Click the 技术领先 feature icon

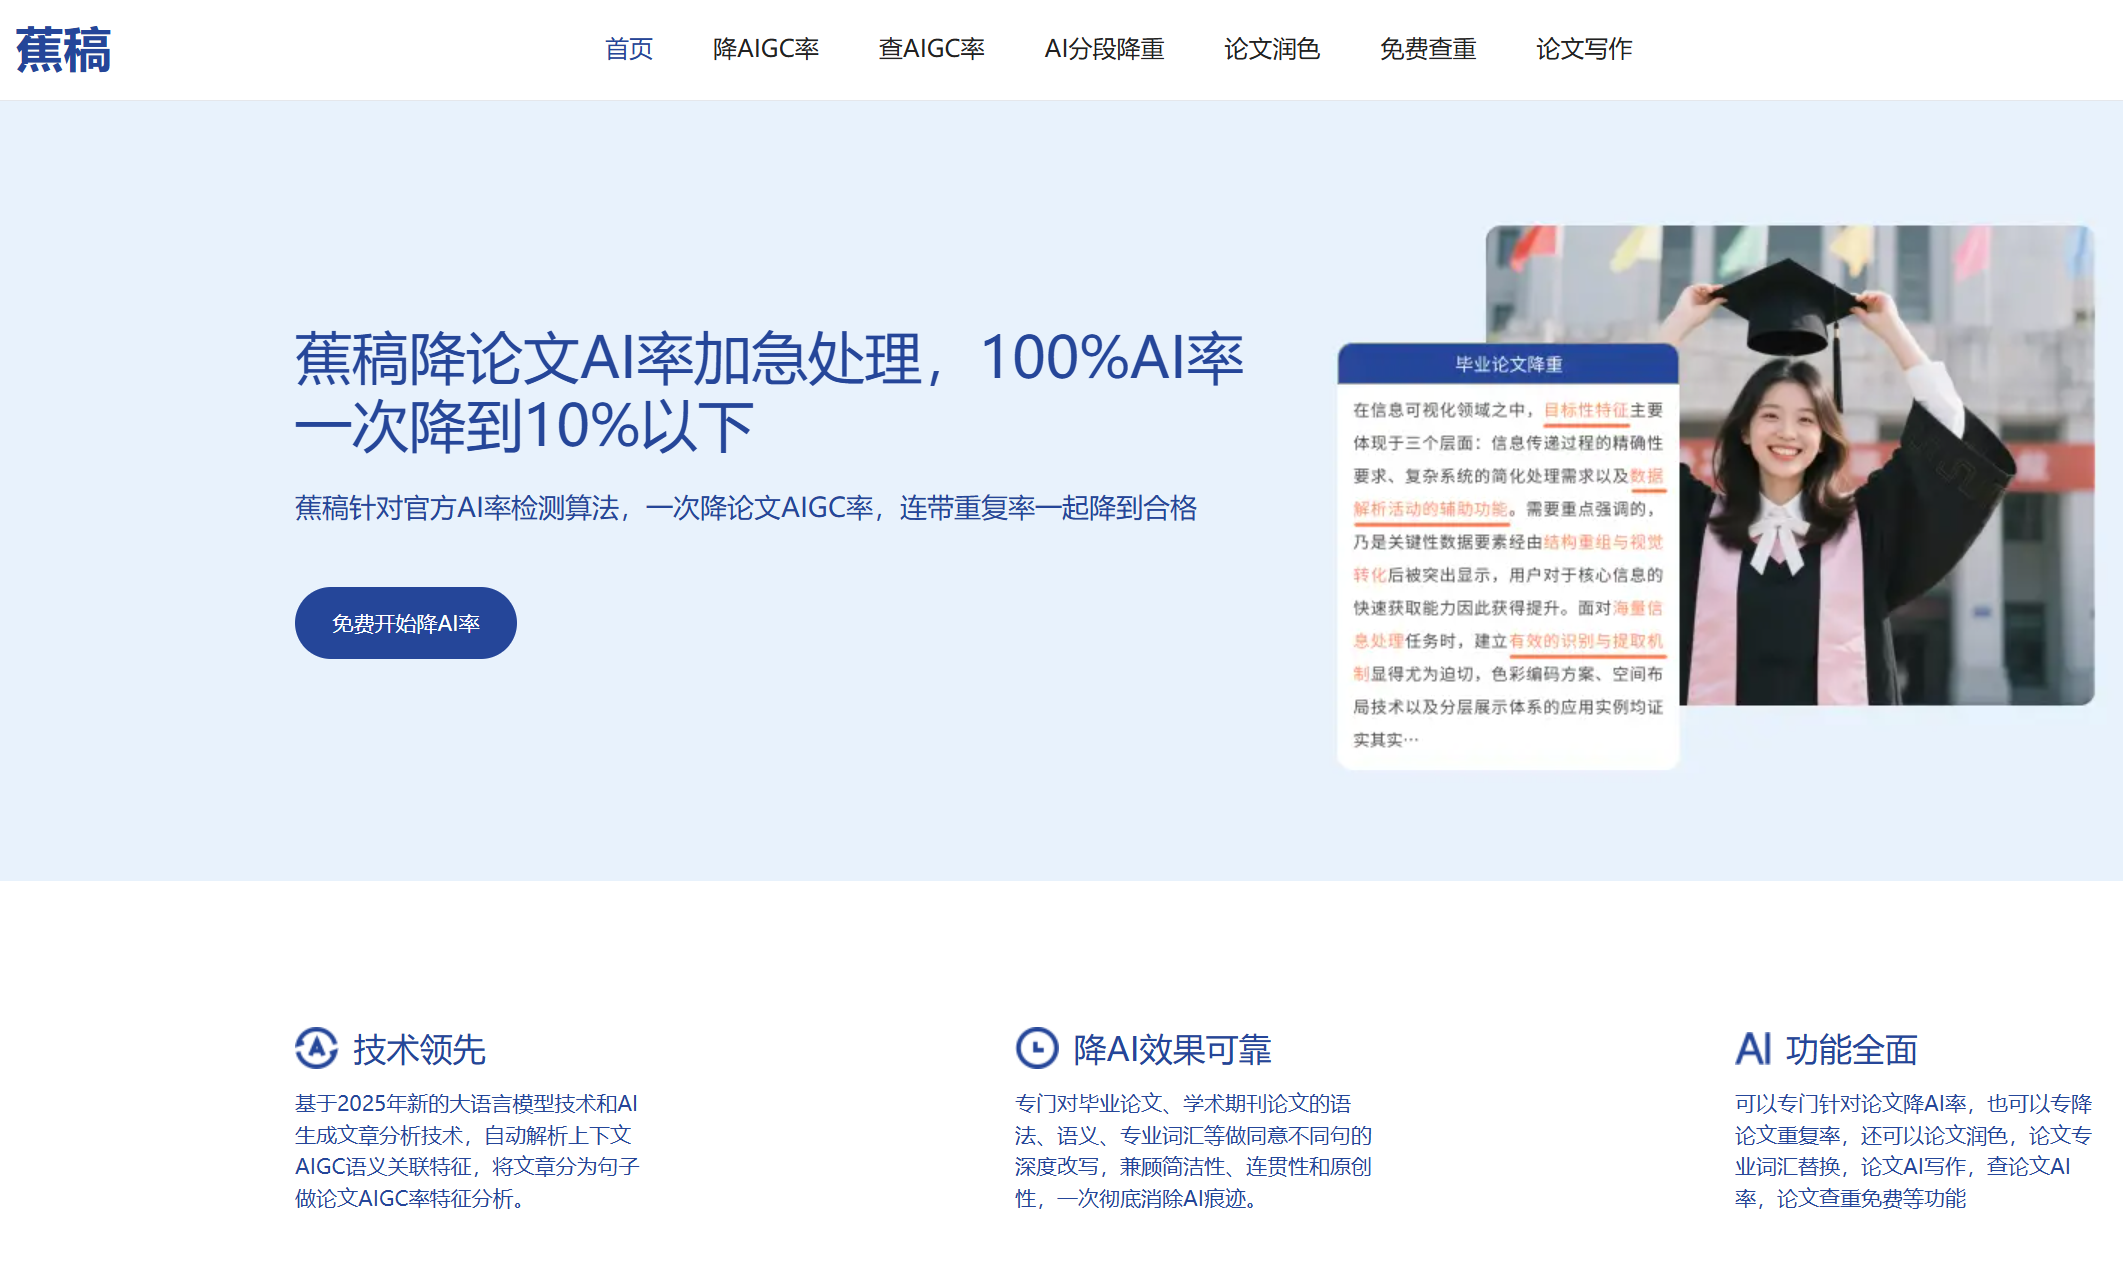316,1048
